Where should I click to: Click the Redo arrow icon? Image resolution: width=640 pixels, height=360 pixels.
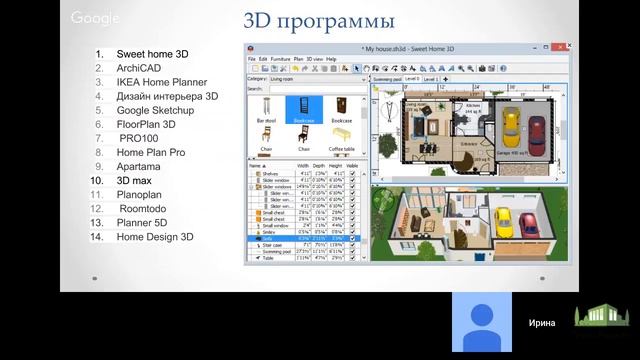[x=304, y=69]
